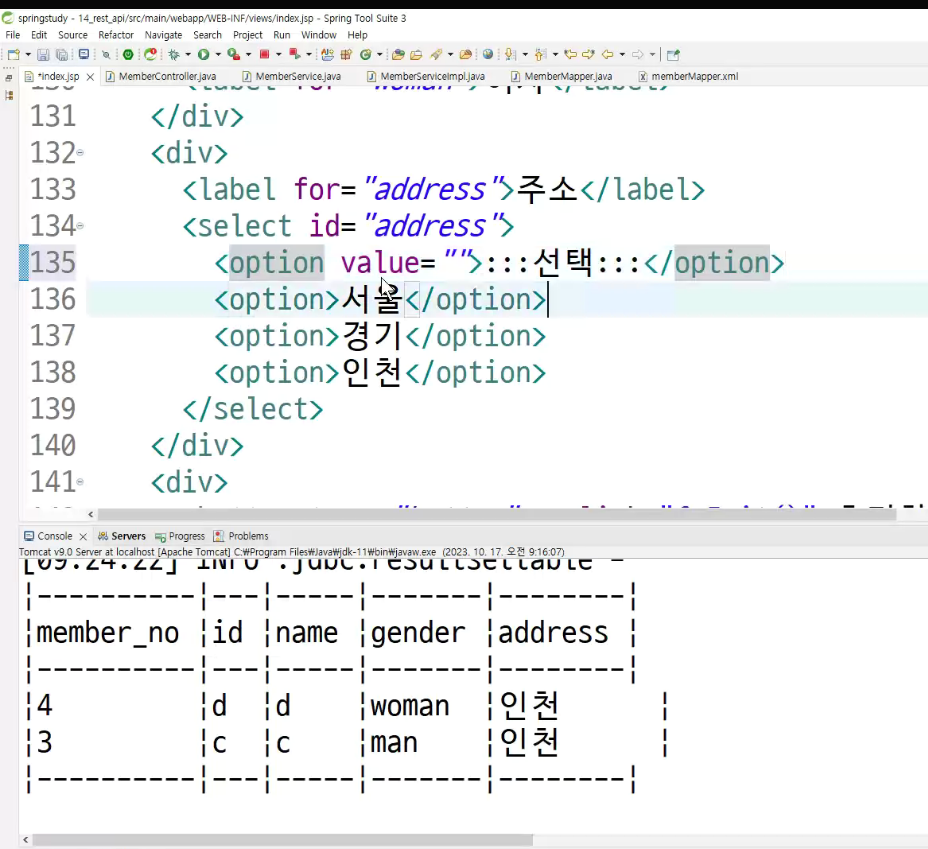Click the New file wizard icon
The width and height of the screenshot is (928, 849).
point(13,54)
